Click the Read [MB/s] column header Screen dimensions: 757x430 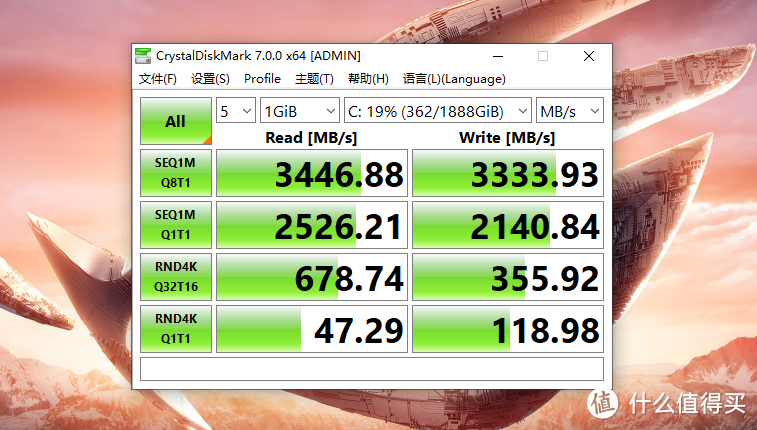point(311,138)
